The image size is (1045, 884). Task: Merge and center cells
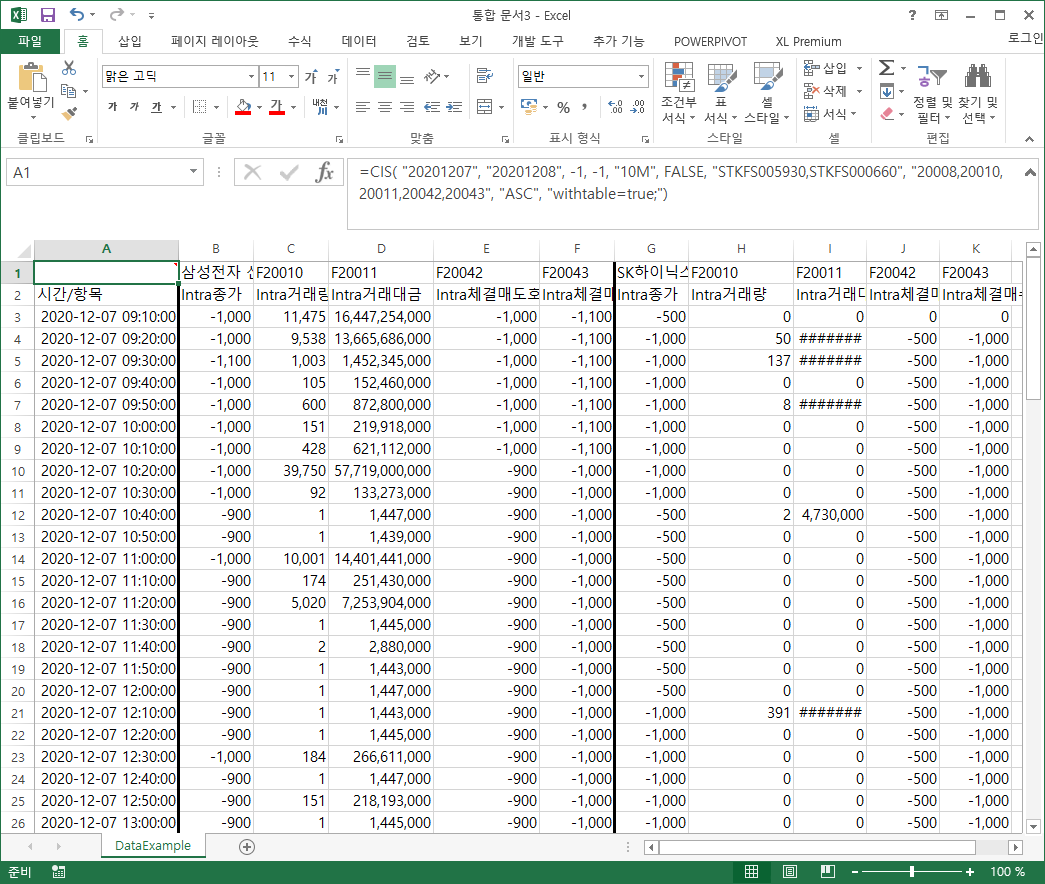point(485,107)
